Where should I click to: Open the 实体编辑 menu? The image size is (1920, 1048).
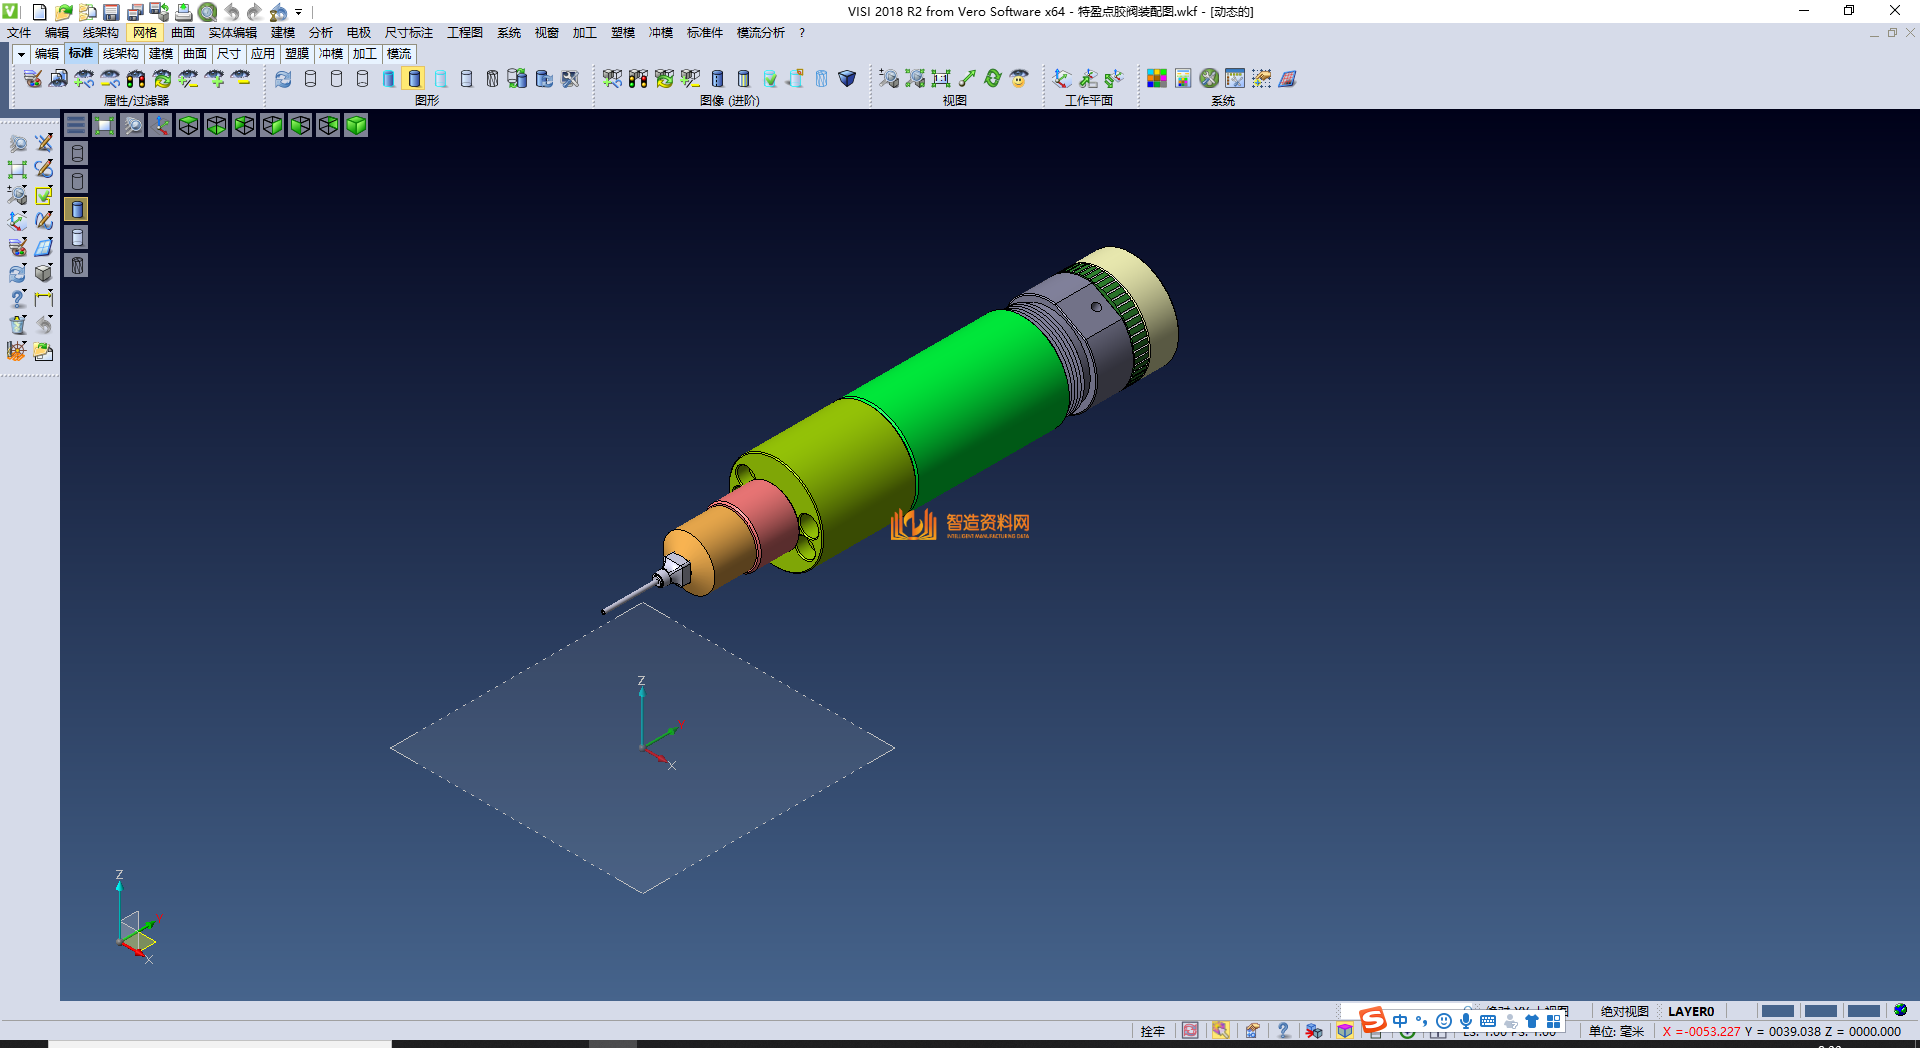pos(232,33)
